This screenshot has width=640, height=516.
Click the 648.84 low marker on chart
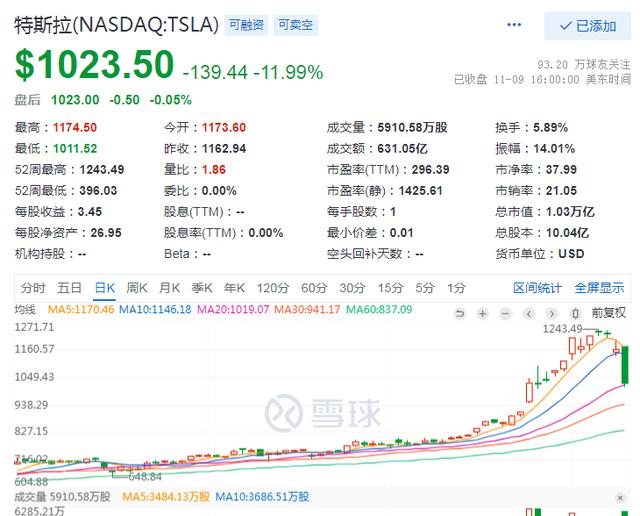[145, 477]
